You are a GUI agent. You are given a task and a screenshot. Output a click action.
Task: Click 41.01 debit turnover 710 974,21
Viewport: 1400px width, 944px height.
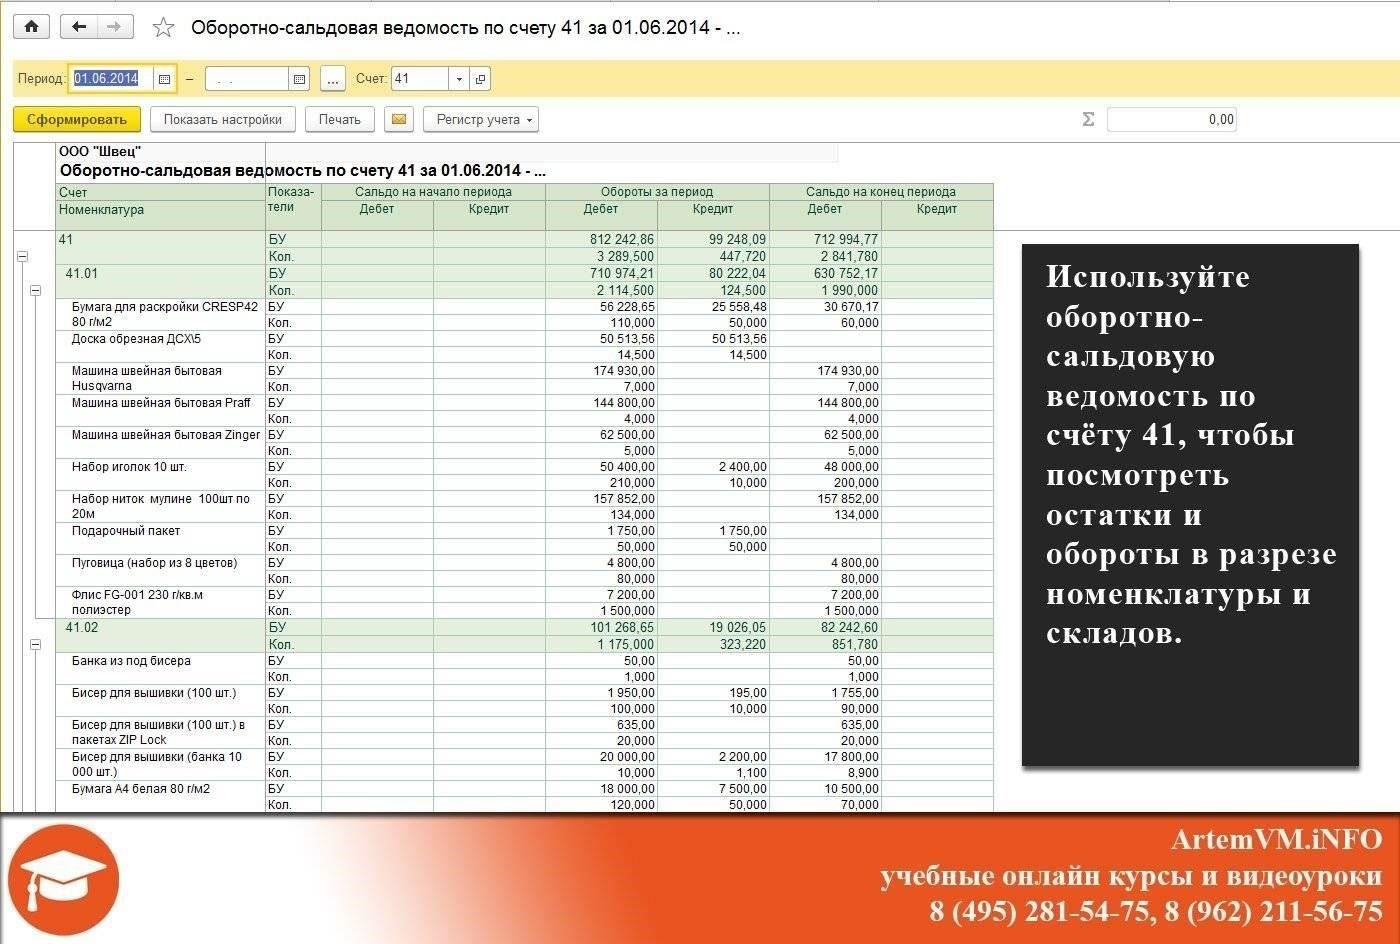622,274
